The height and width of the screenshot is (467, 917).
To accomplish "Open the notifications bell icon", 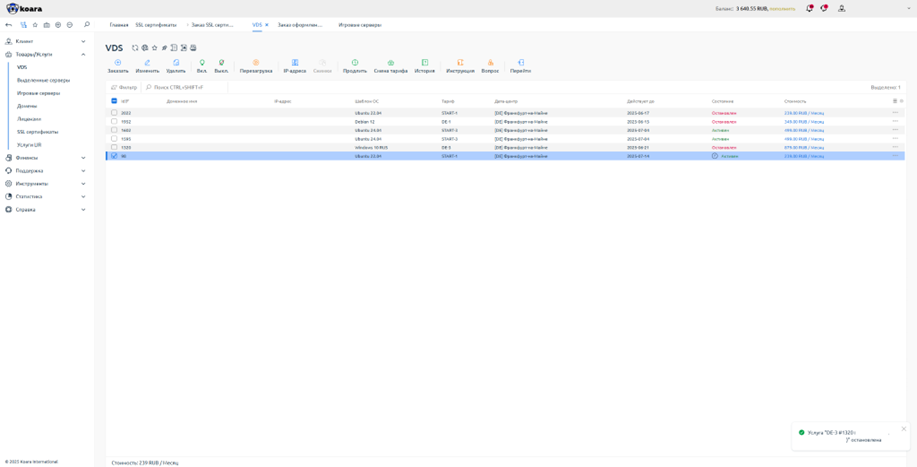I will coord(809,8).
